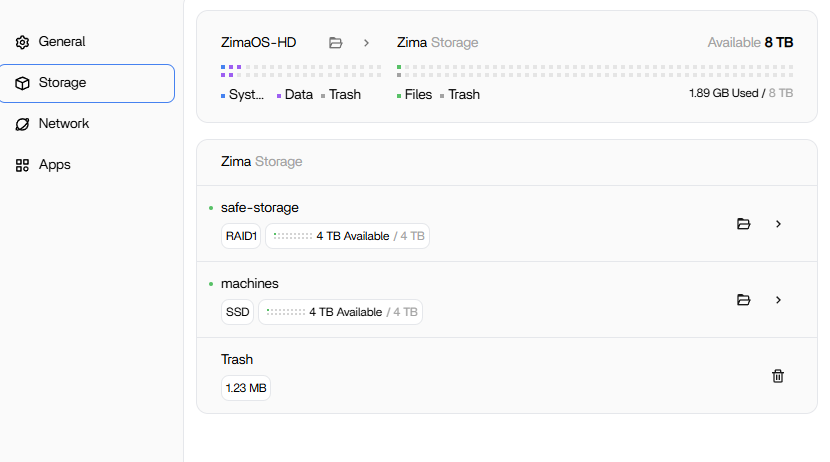This screenshot has width=830, height=462.
Task: Expand the chevron next to ZimaOS-HD
Action: point(367,43)
